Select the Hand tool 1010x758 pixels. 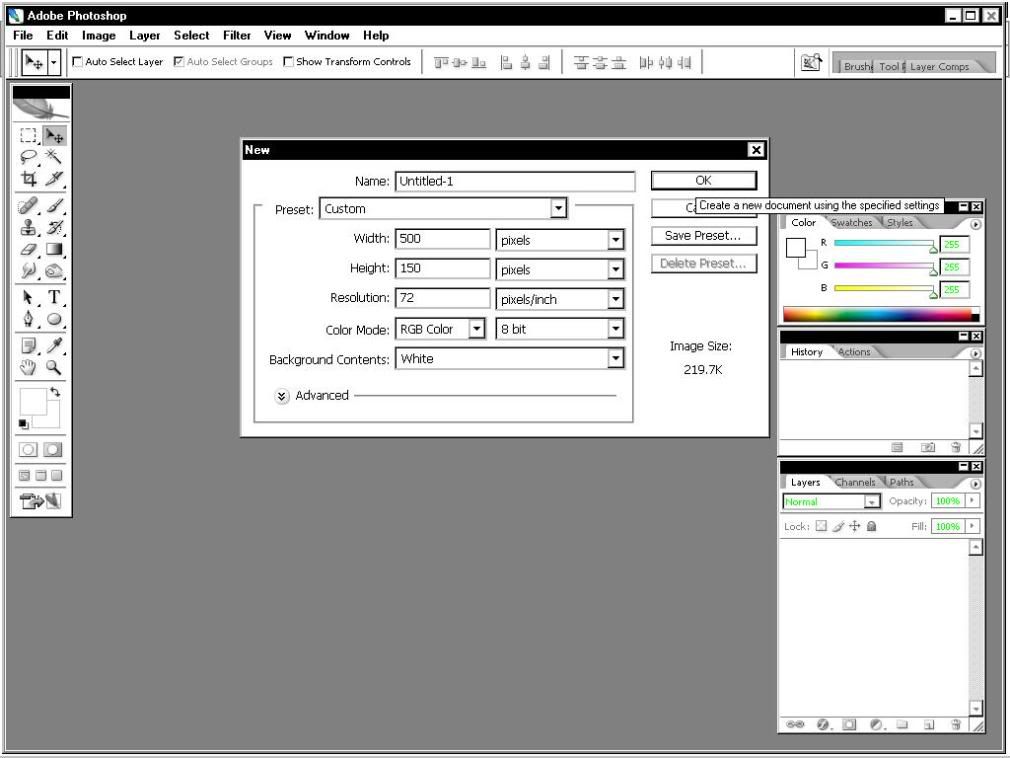click(x=28, y=368)
